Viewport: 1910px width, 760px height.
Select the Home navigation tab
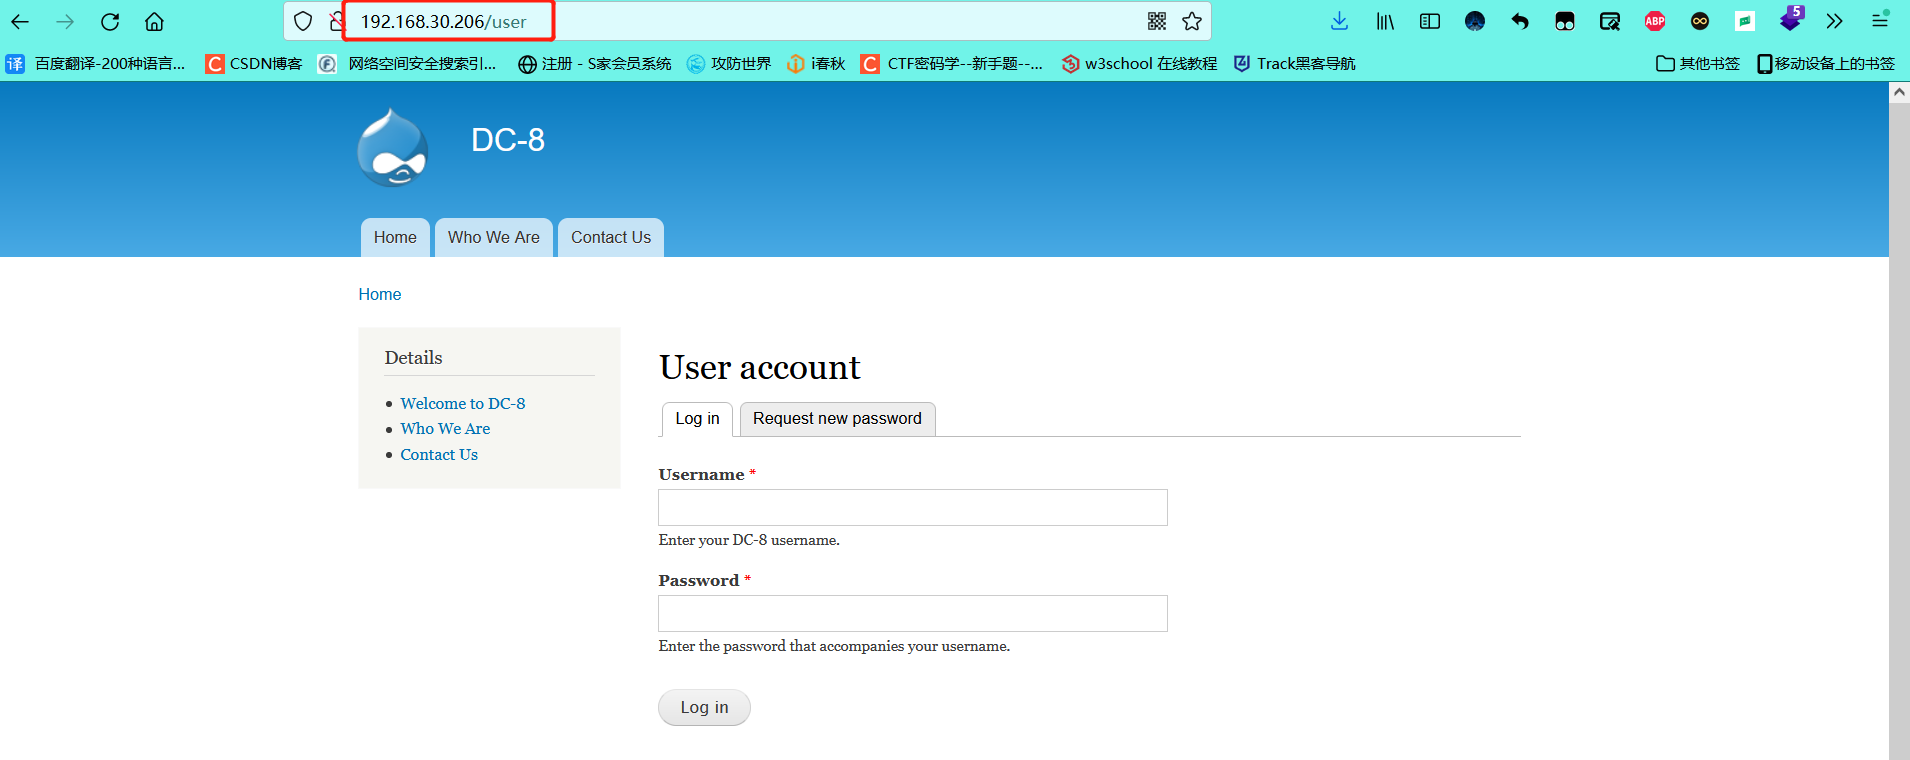tap(395, 238)
